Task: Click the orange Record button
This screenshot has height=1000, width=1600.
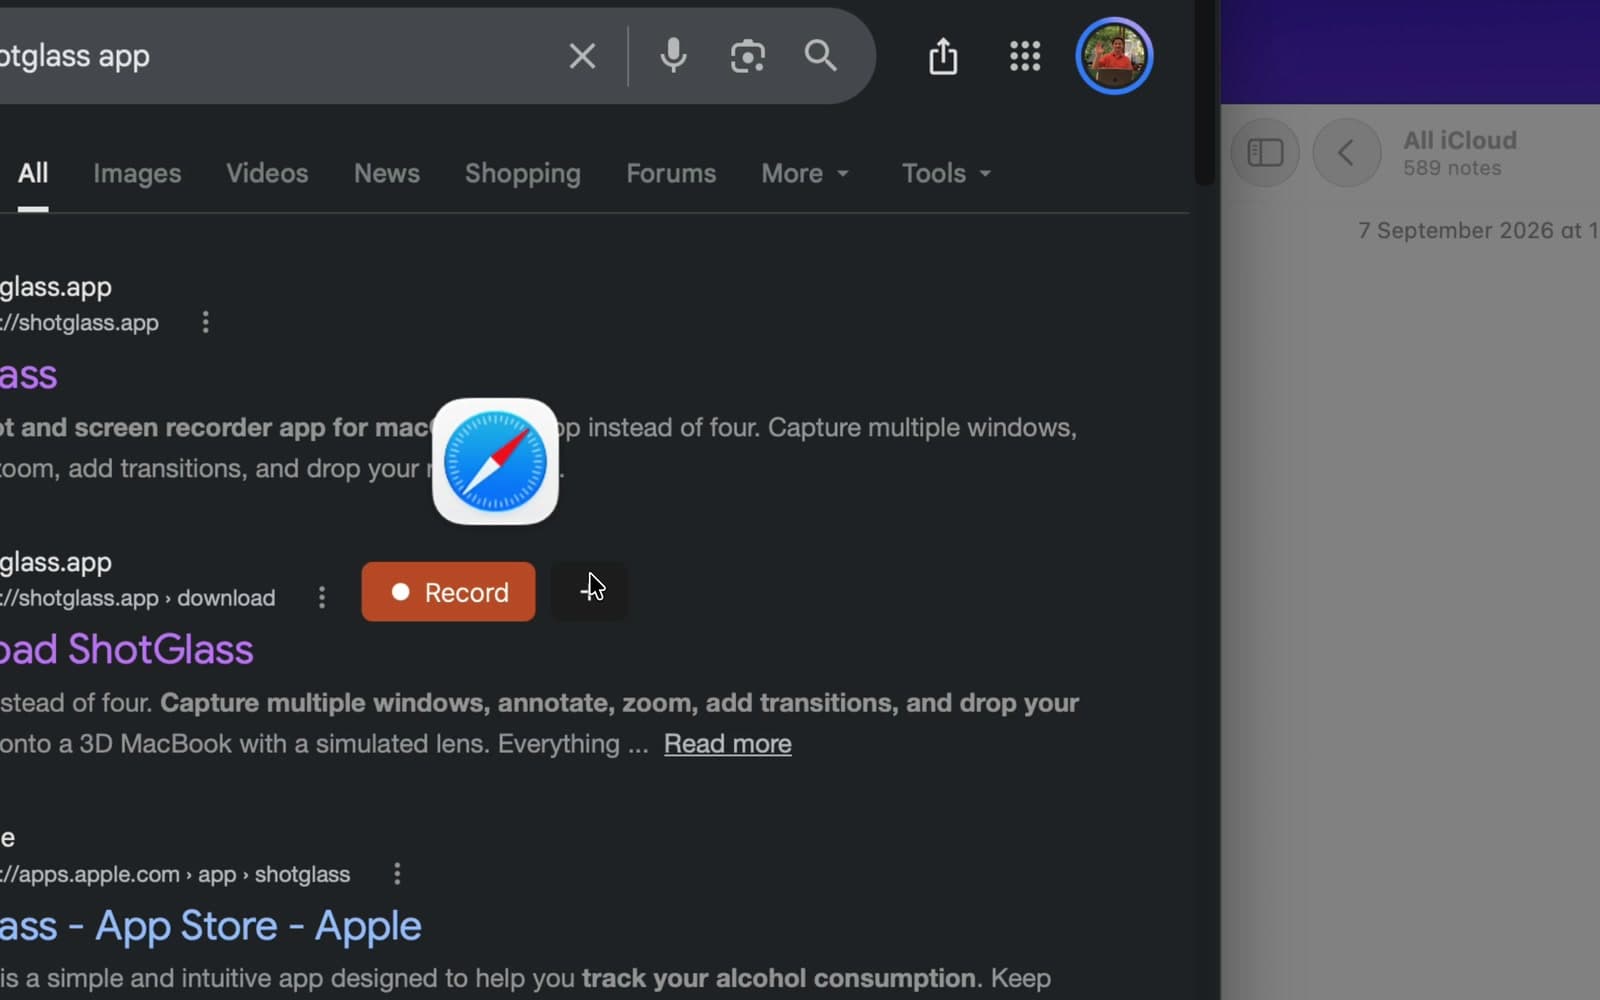Action: click(448, 591)
